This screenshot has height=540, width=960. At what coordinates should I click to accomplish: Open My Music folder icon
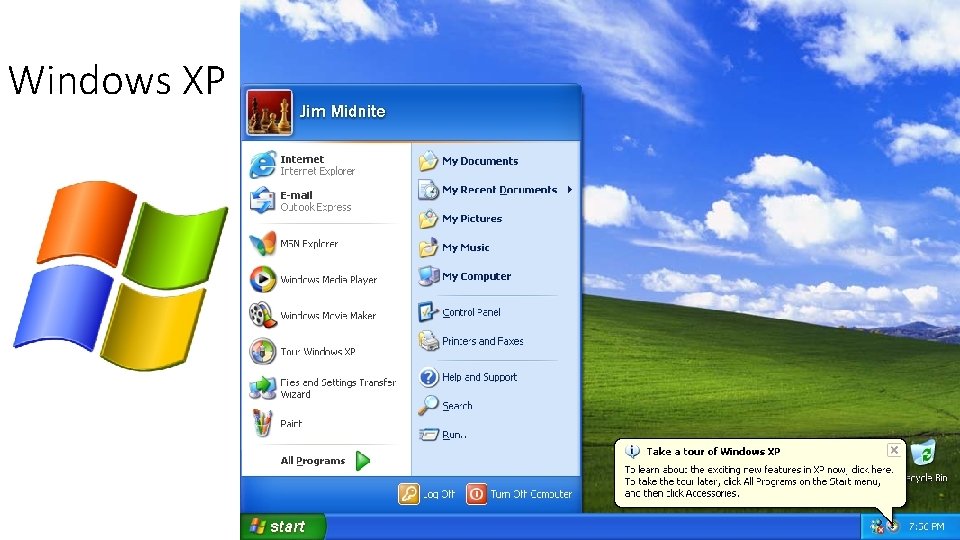(429, 247)
